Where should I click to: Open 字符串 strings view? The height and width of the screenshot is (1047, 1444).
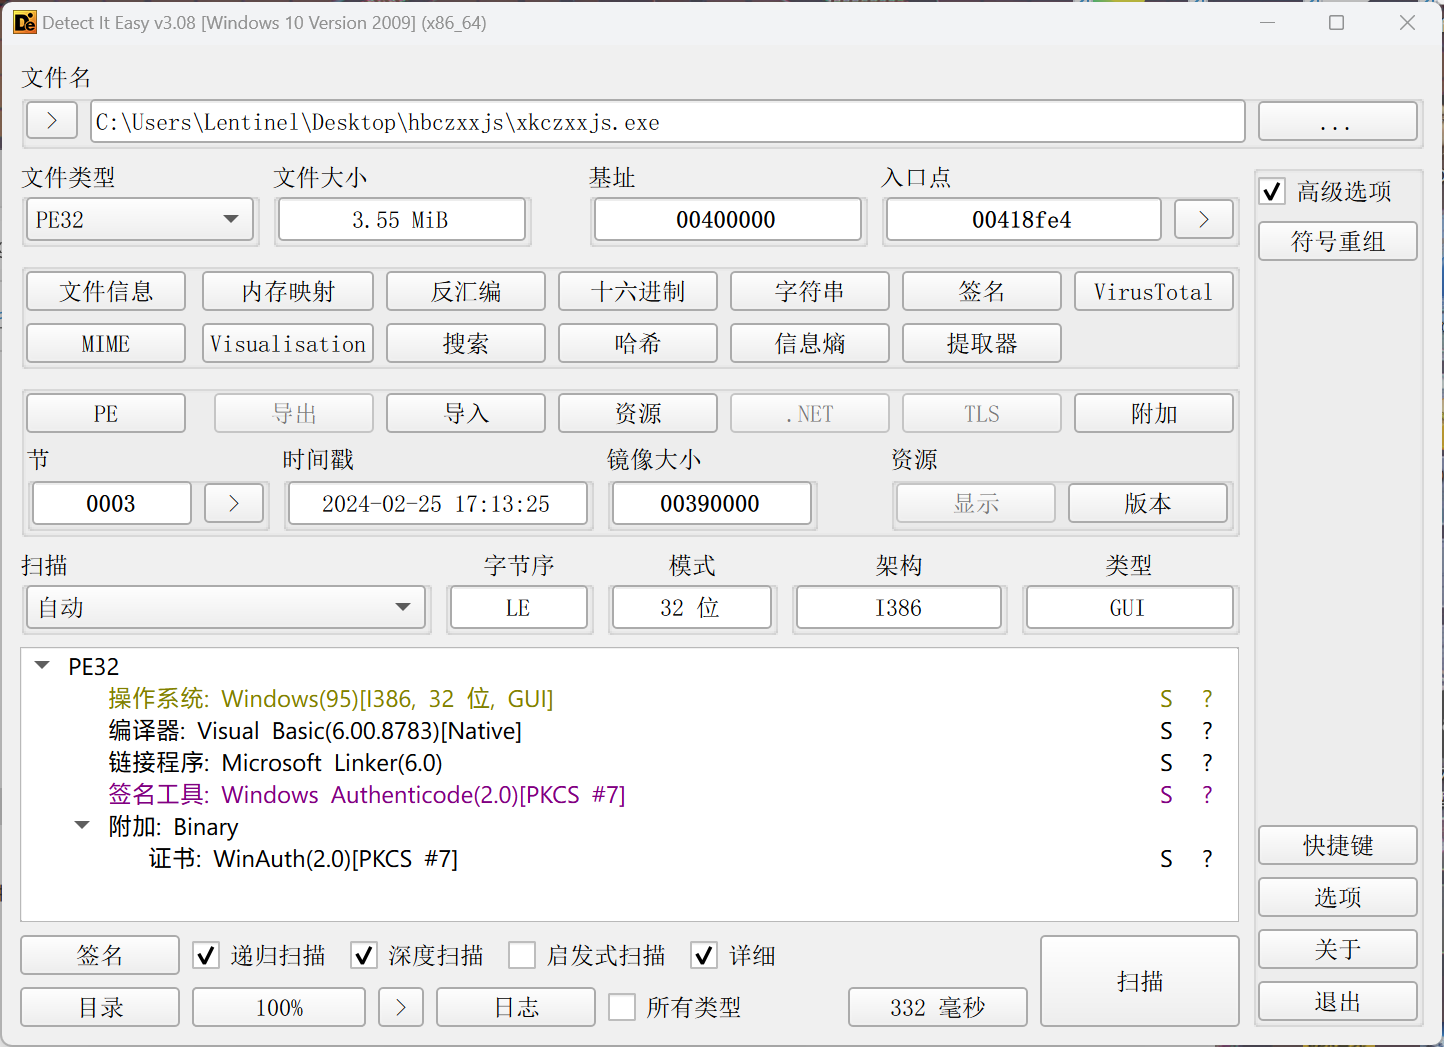(x=810, y=291)
